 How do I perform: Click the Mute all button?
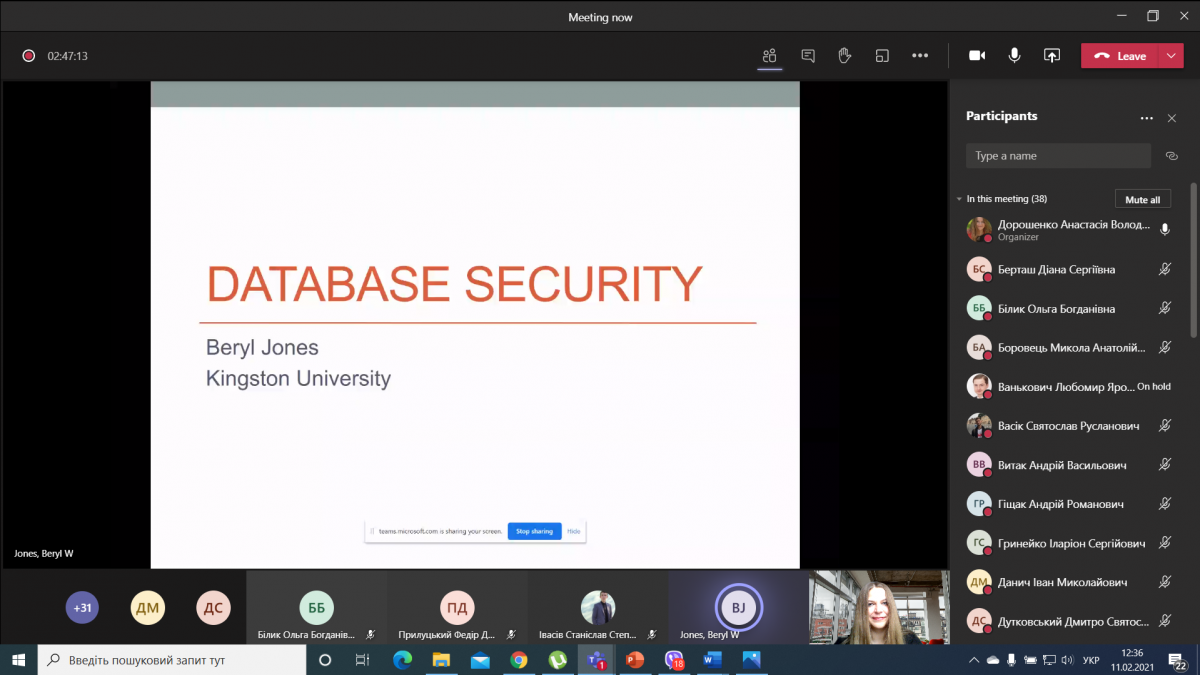1142,199
